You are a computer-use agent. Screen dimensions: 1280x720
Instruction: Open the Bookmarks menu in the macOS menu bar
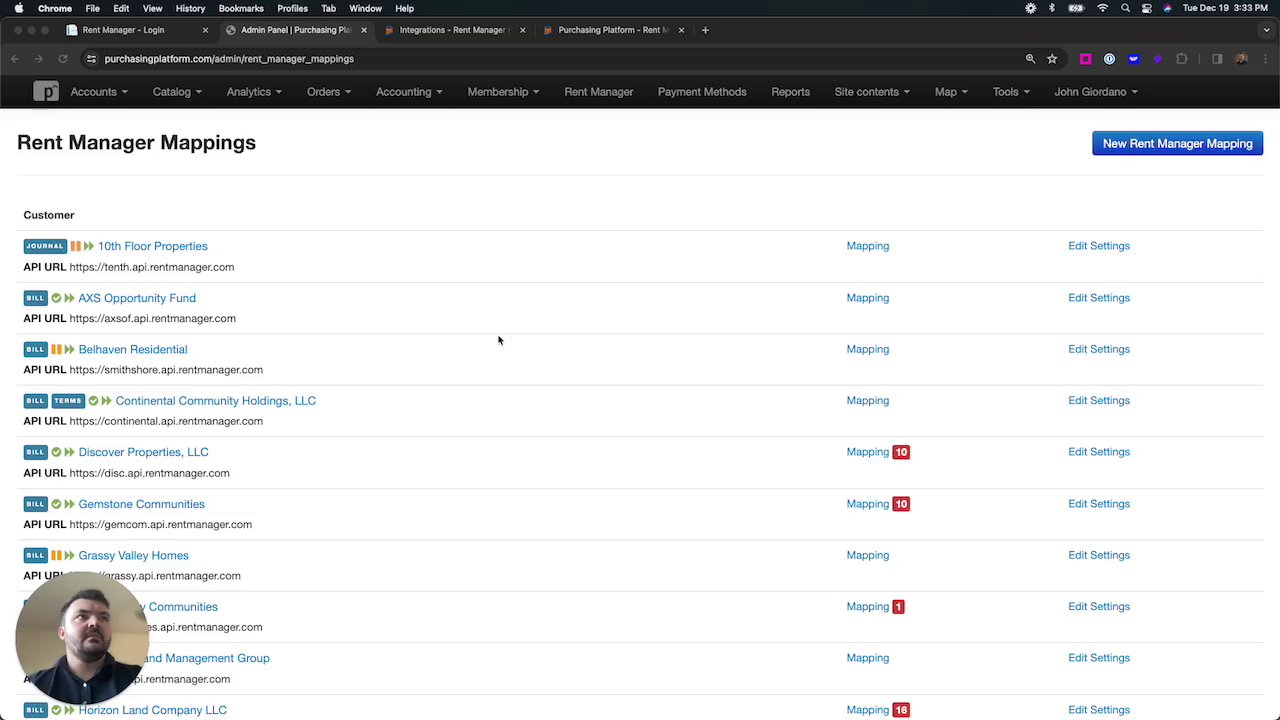pos(241,8)
